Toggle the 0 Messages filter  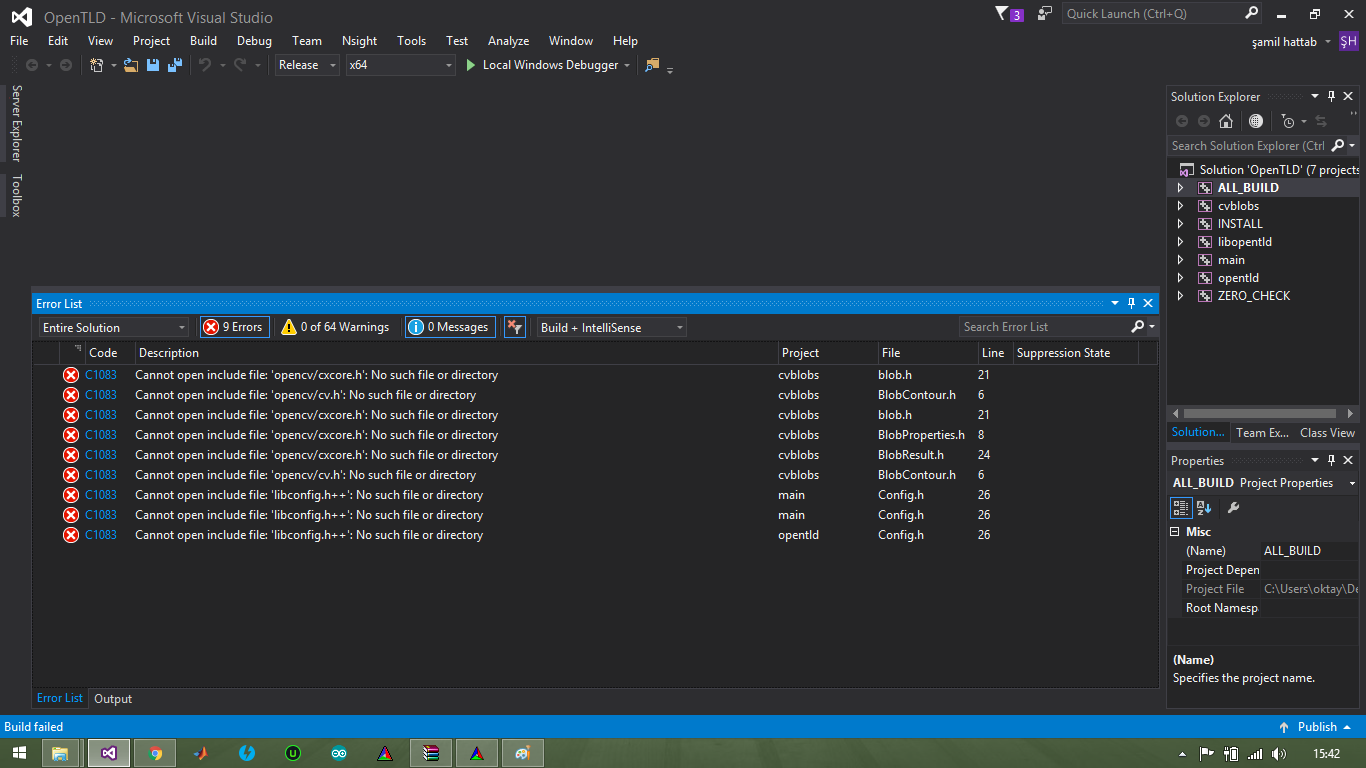click(449, 327)
